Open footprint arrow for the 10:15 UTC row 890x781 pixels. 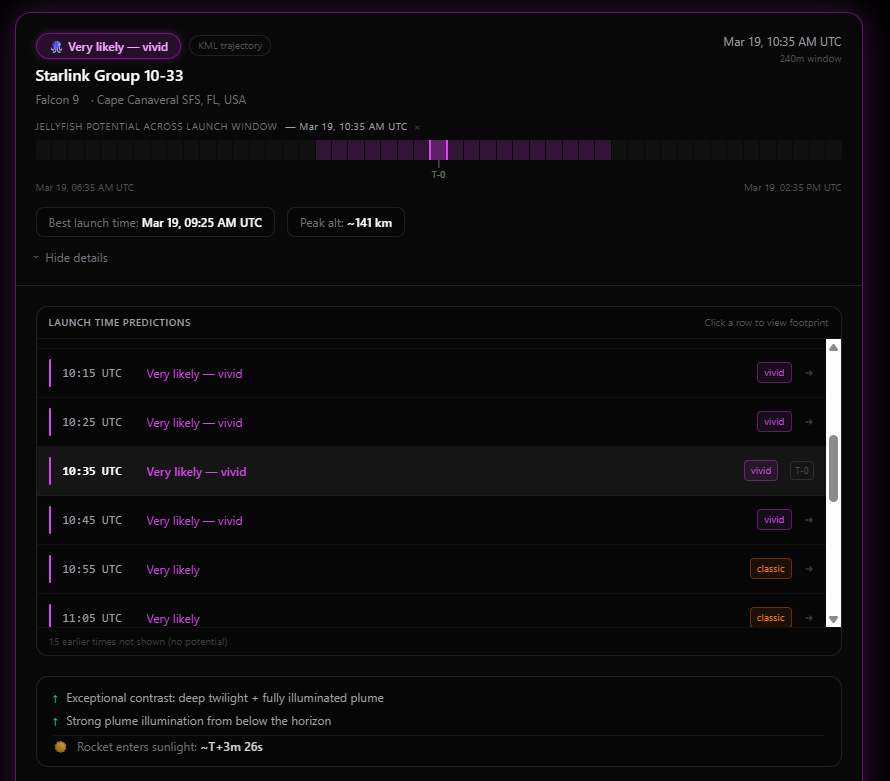click(809, 373)
